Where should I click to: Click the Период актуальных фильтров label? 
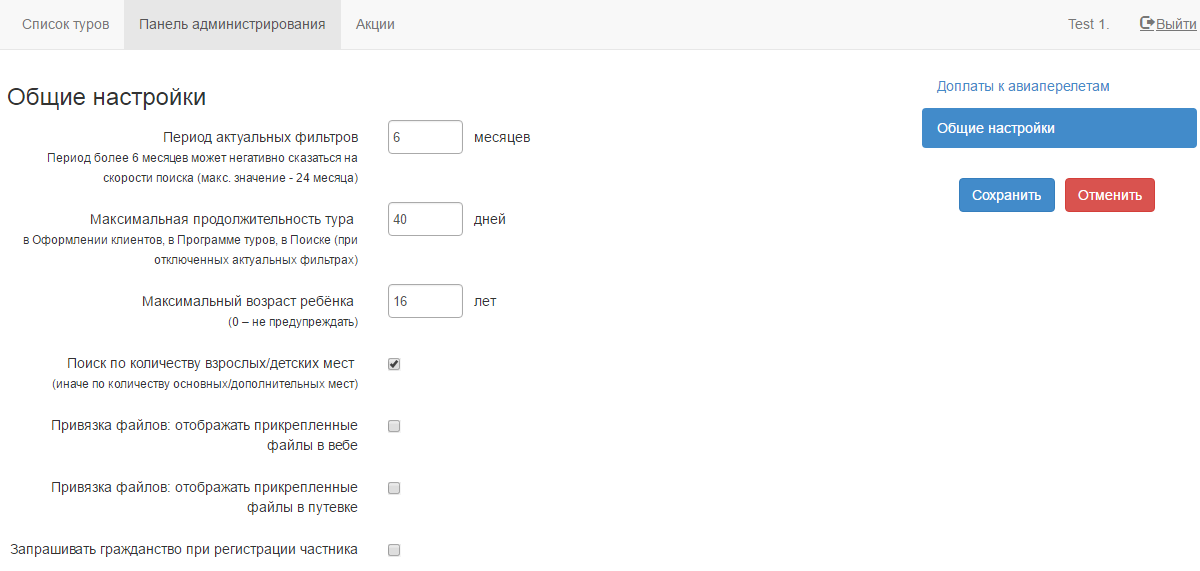[260, 137]
